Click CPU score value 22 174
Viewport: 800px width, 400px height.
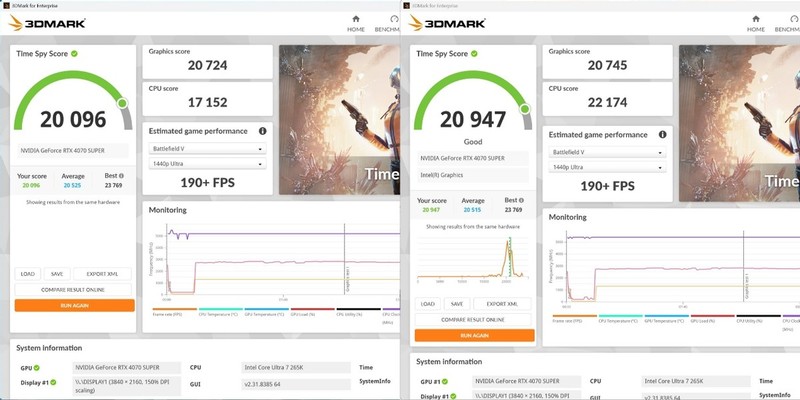point(608,102)
